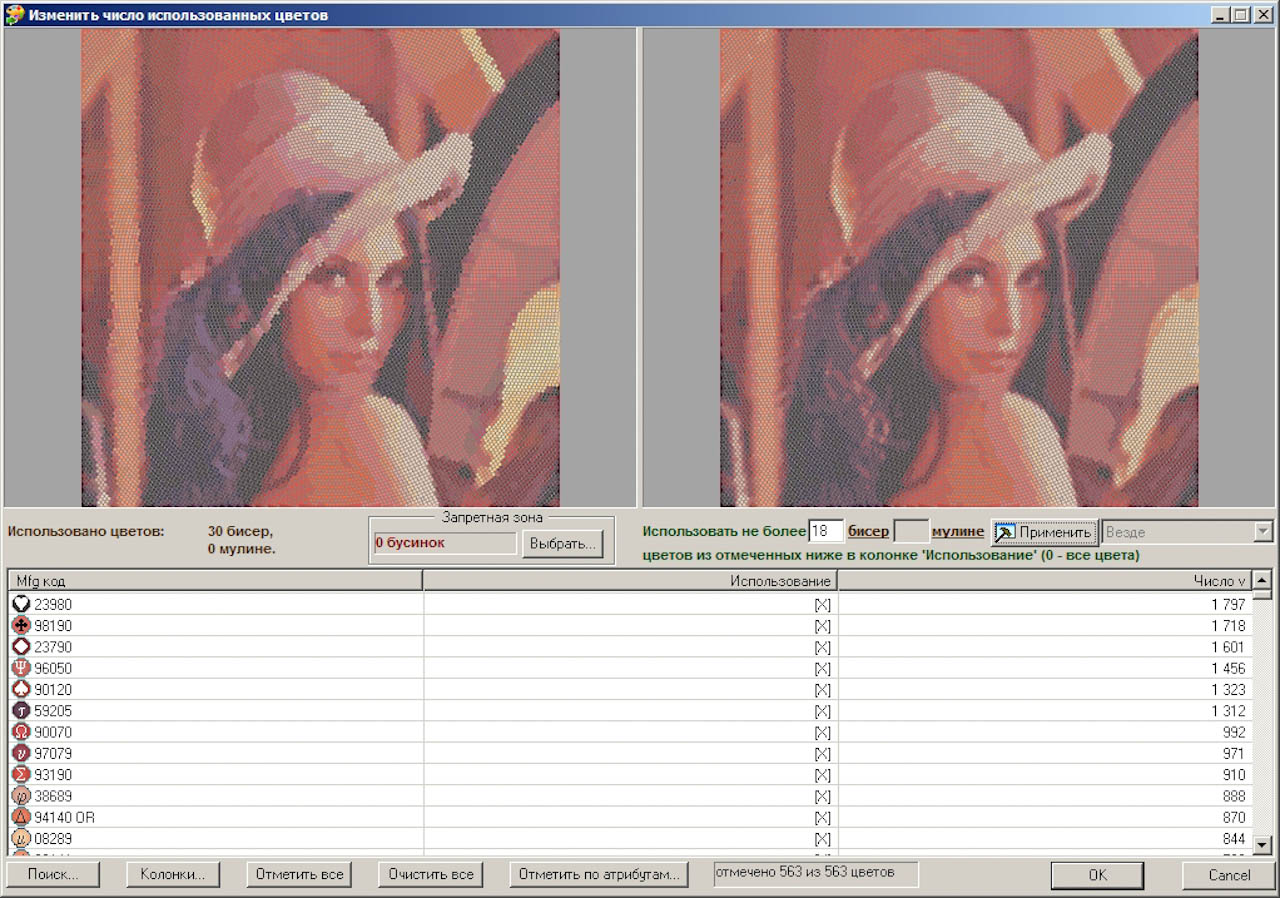The image size is (1280, 898).
Task: Toggle the [X] usage mark for 93190
Action: (822, 776)
